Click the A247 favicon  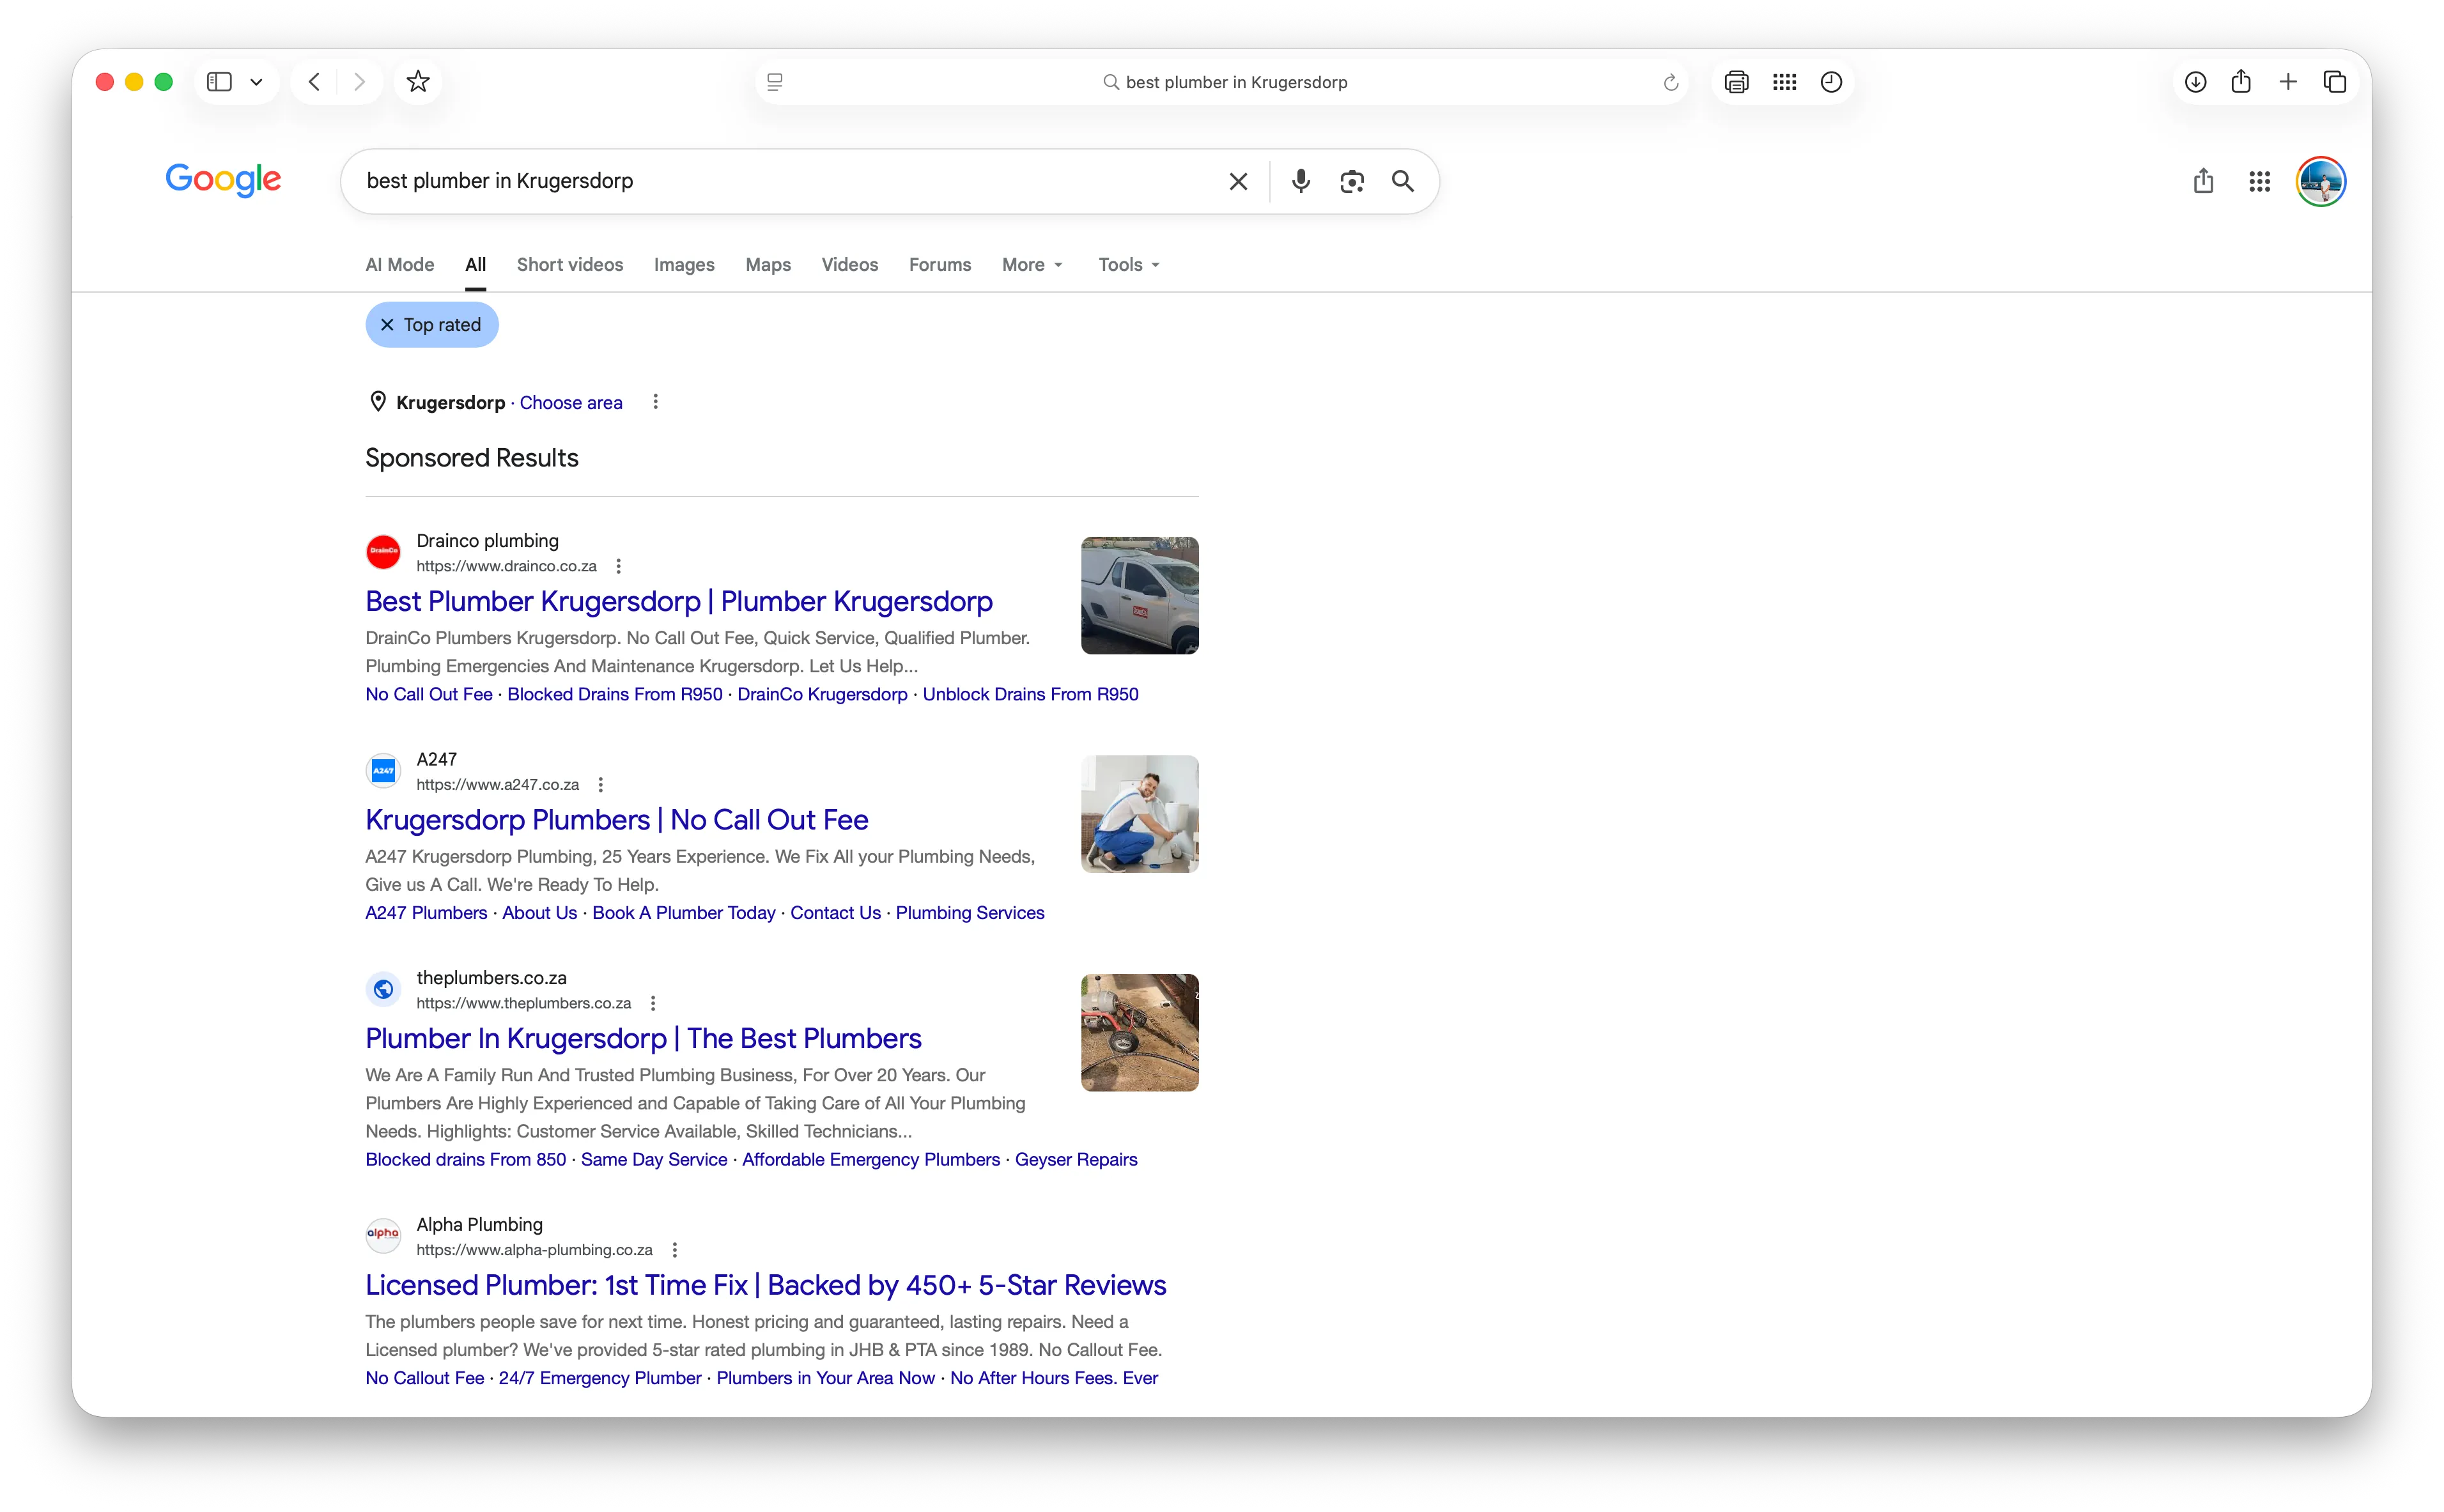383,771
